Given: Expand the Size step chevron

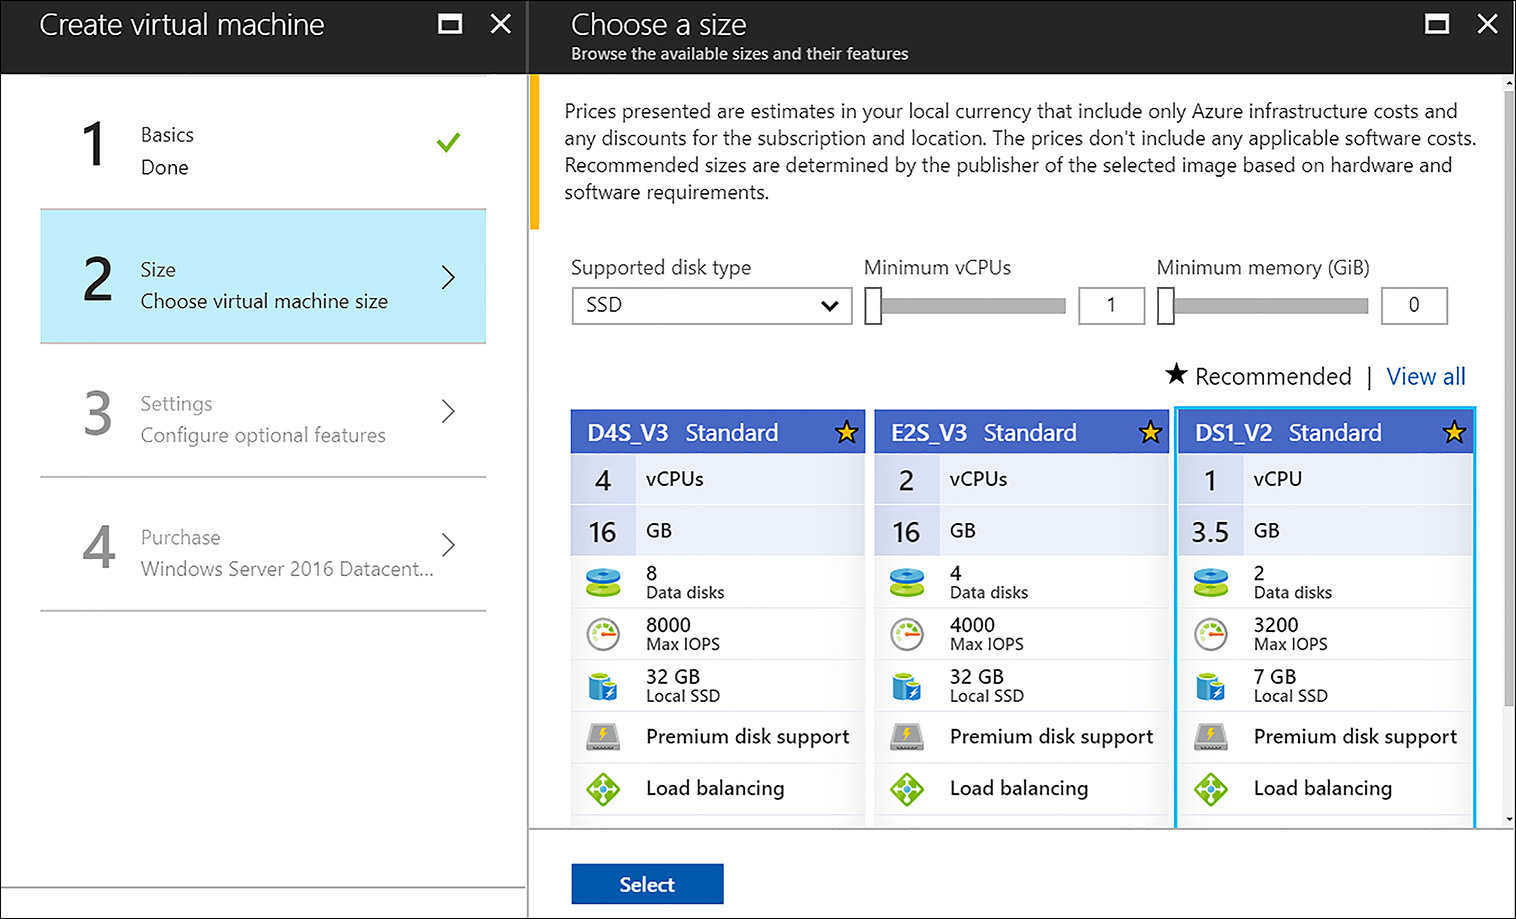Looking at the screenshot, I should click(448, 277).
